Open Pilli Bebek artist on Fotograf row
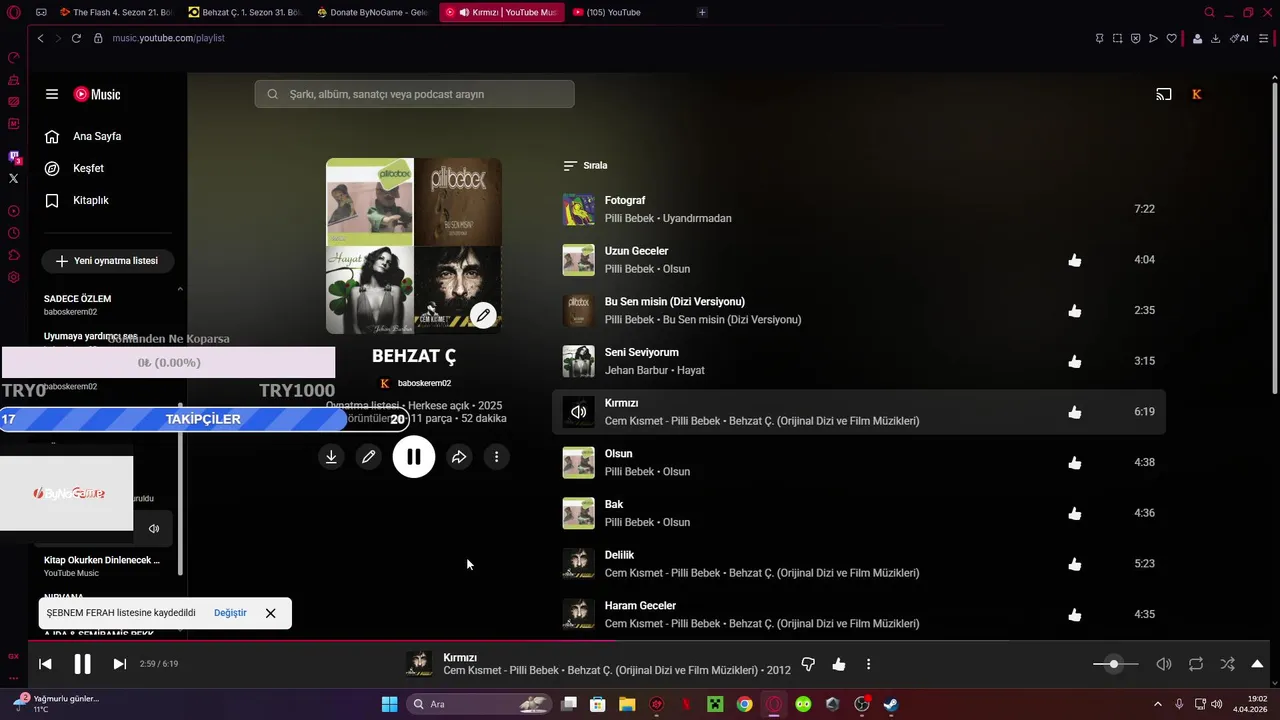1280x720 pixels. pos(629,218)
